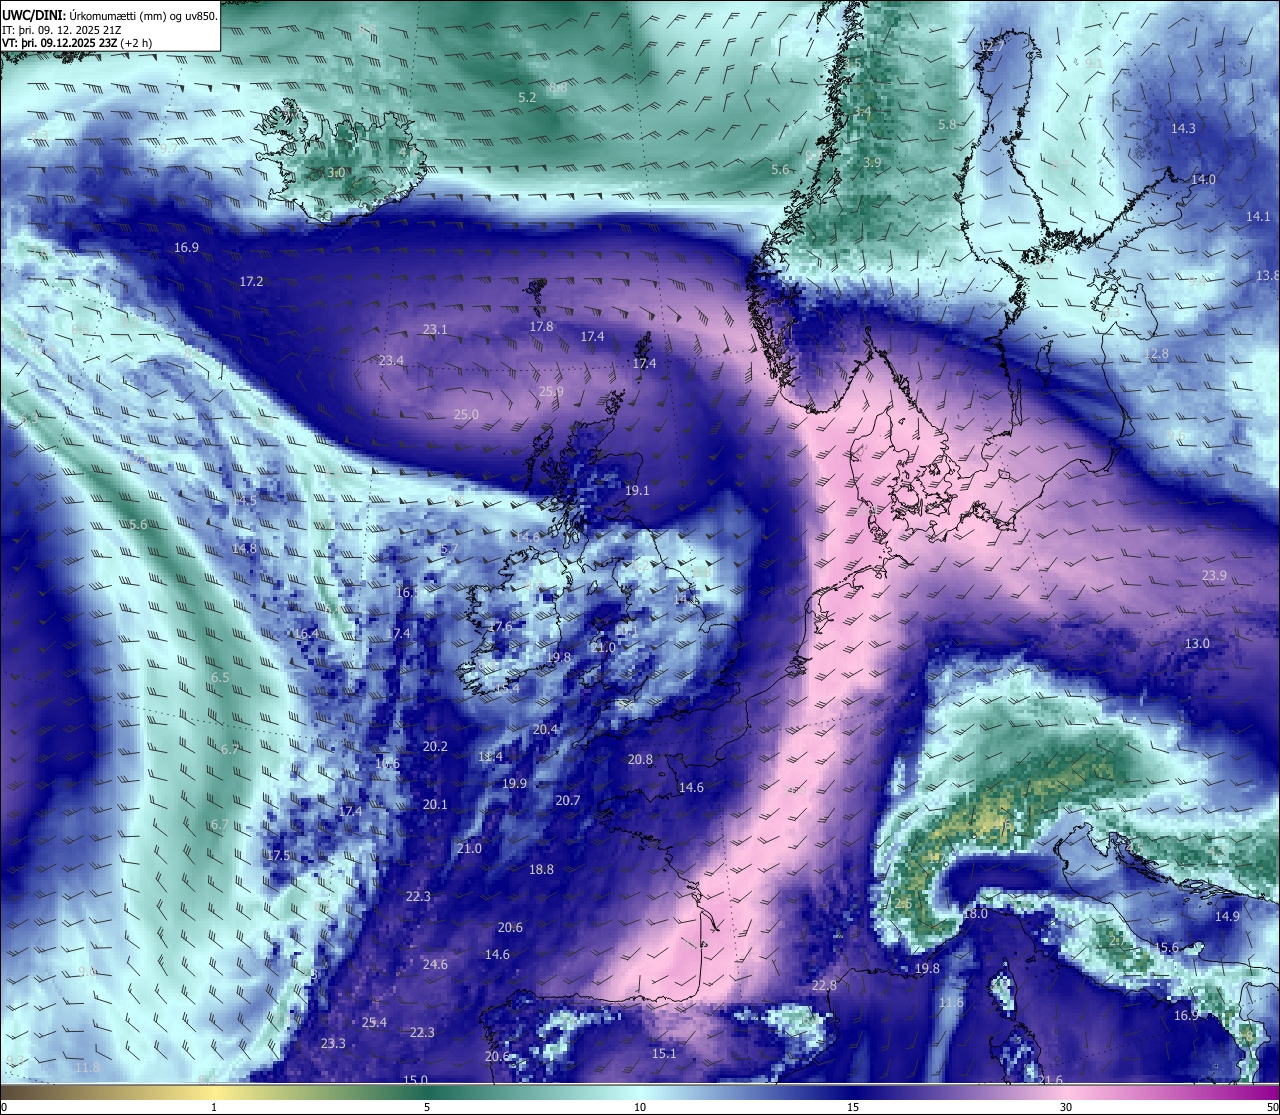Click the 30 tick on the colour scale

[x=1066, y=1107]
